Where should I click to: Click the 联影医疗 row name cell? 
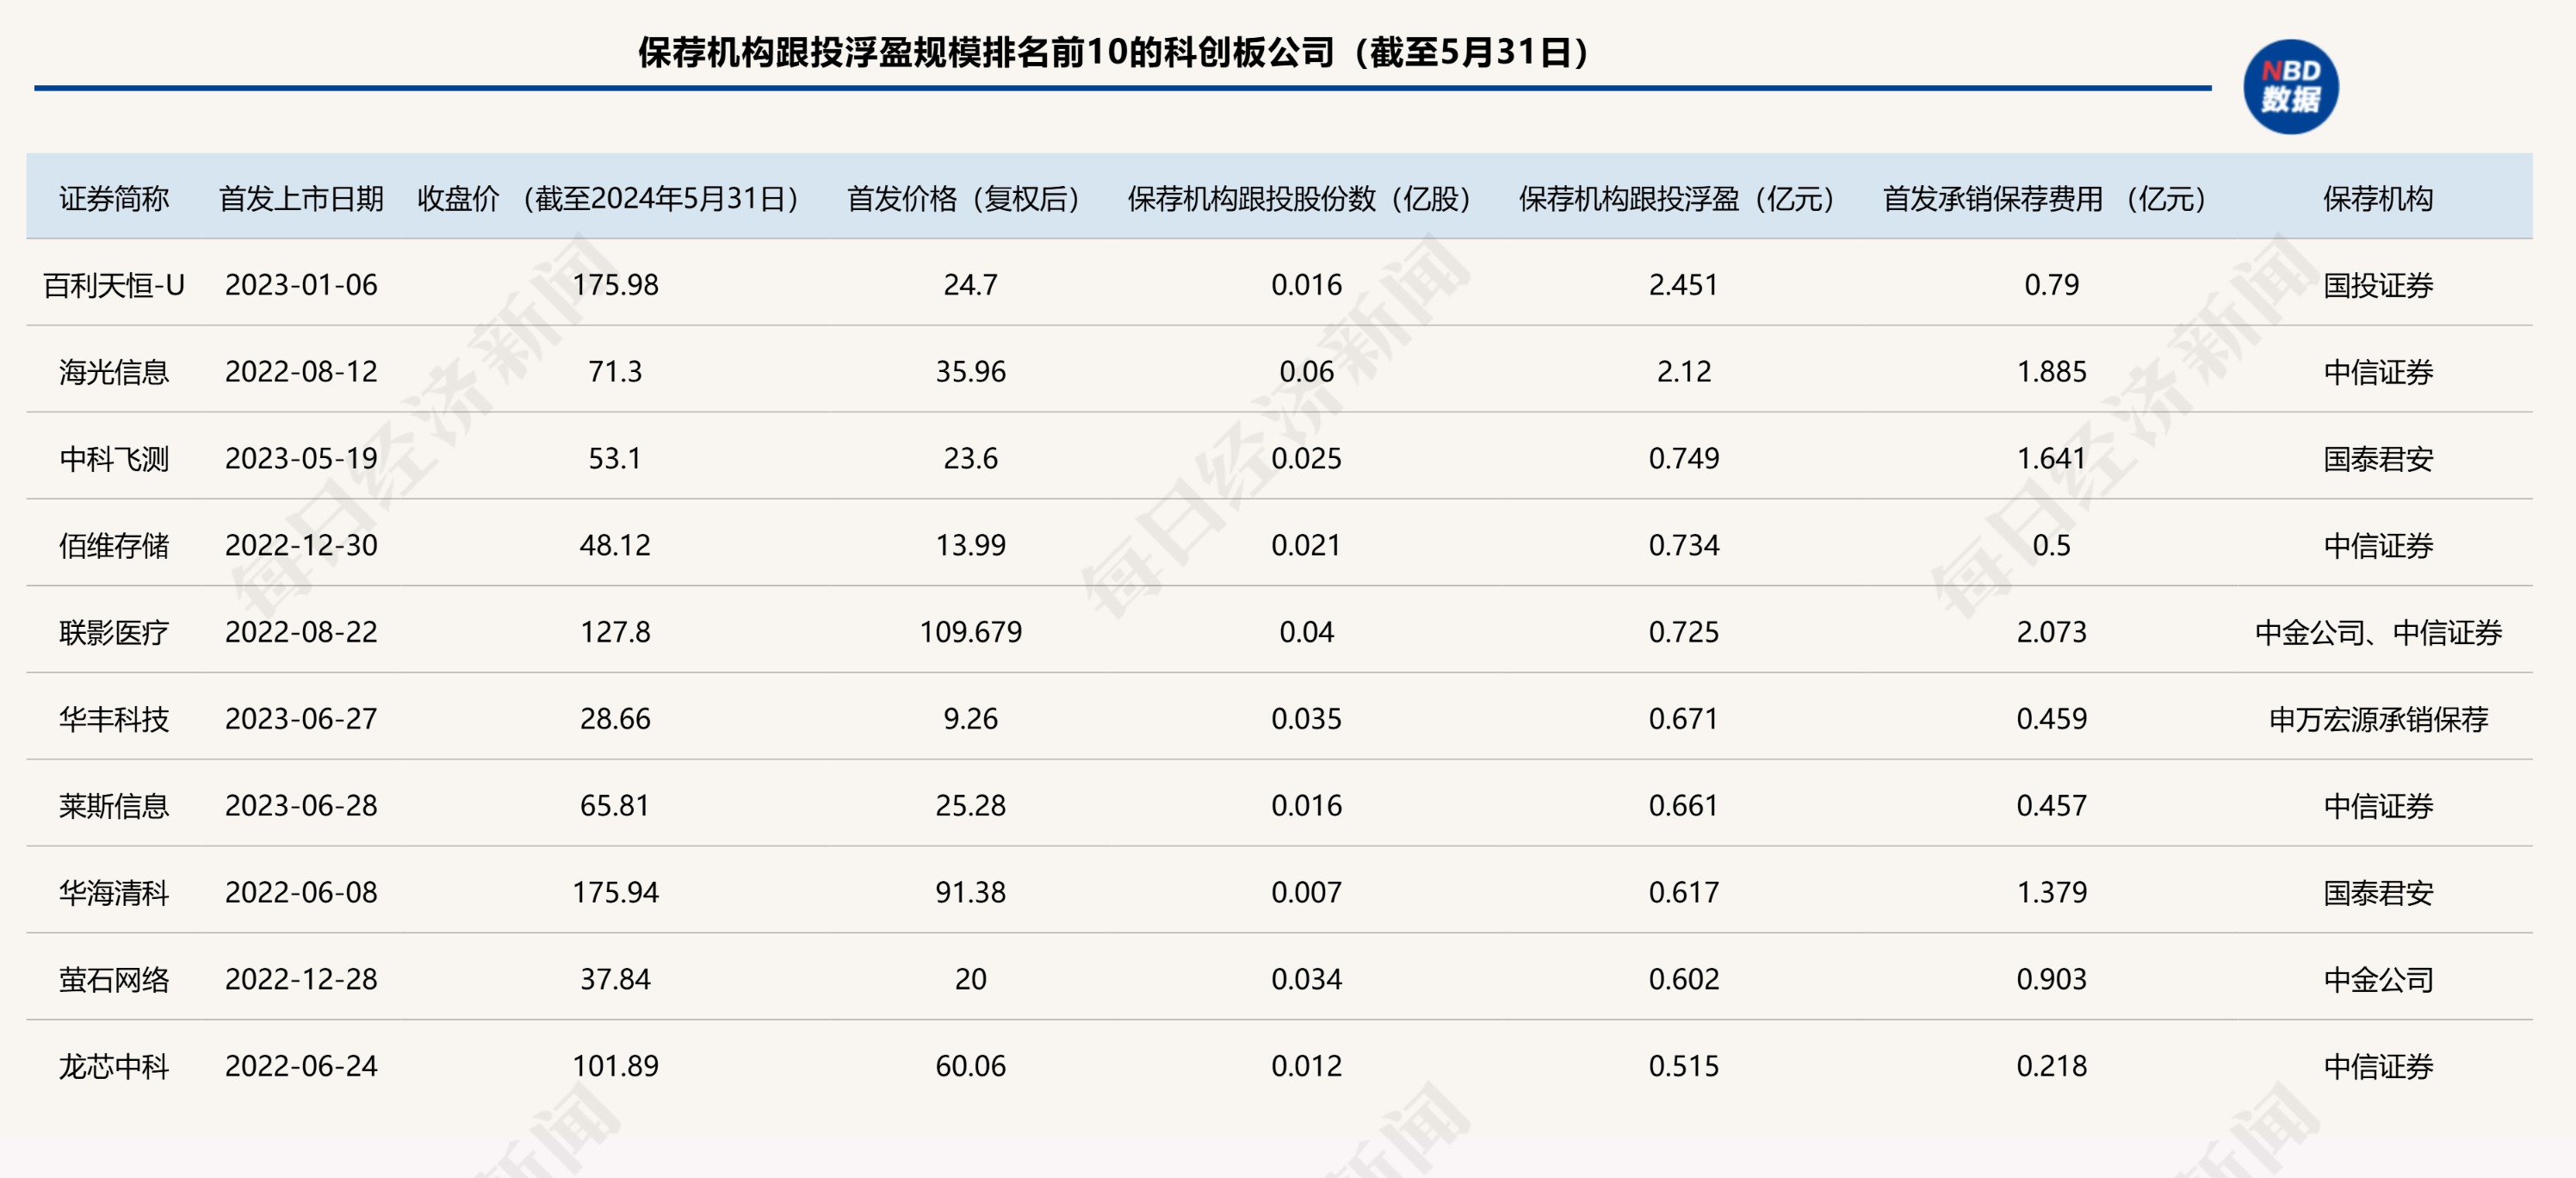pyautogui.click(x=114, y=632)
